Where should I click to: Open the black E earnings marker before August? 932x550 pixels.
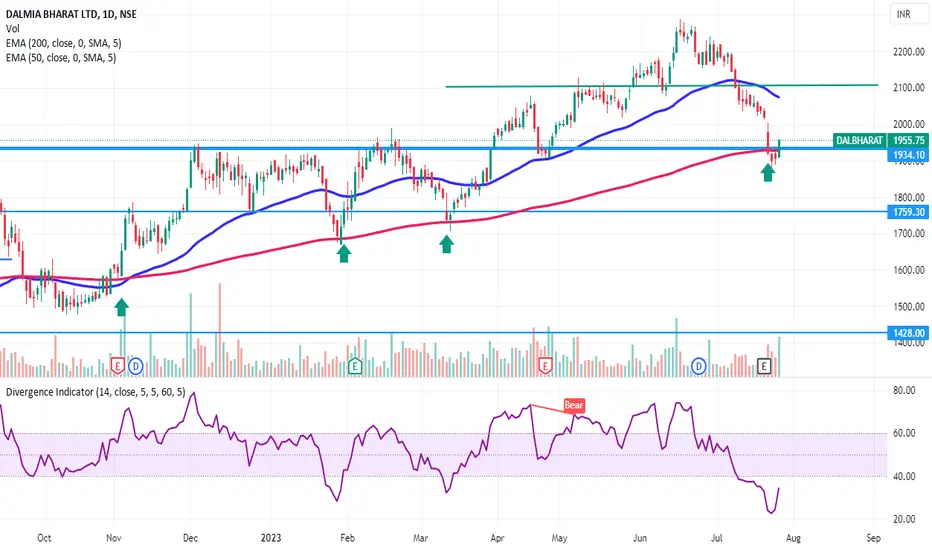(x=764, y=366)
